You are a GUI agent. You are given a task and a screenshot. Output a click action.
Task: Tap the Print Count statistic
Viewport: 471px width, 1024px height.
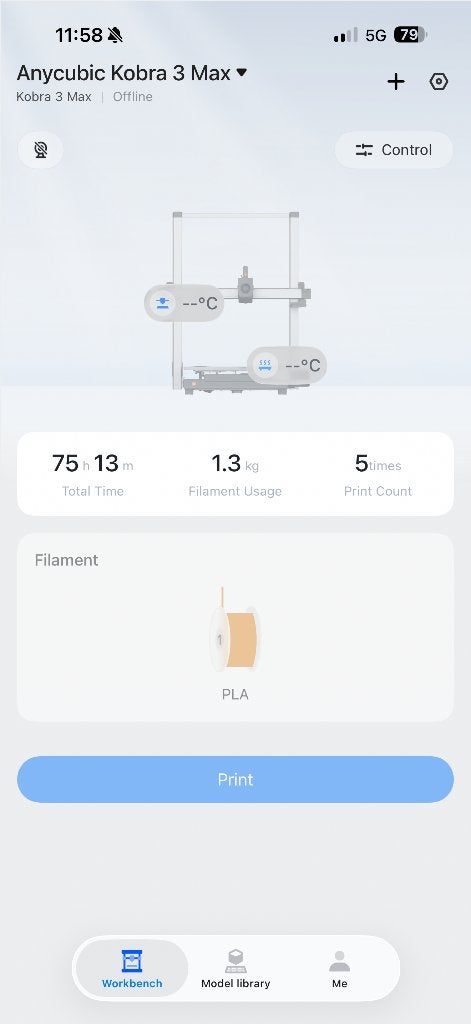(x=378, y=474)
